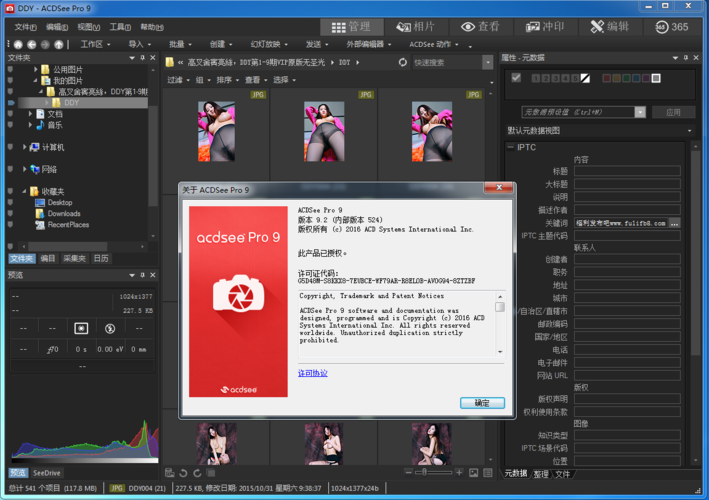Pin the Properties-Metadata panel with pushpin icon
Image resolution: width=709 pixels, height=500 pixels.
tap(685, 58)
